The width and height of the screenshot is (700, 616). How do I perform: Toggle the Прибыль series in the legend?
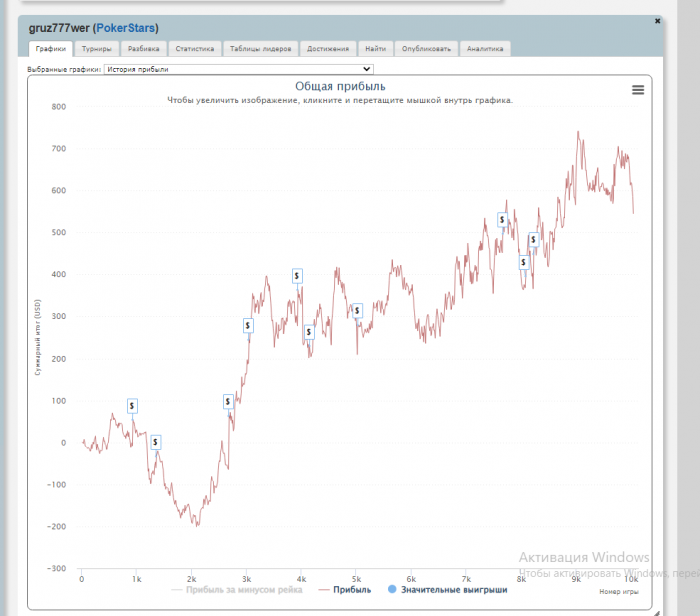[345, 590]
